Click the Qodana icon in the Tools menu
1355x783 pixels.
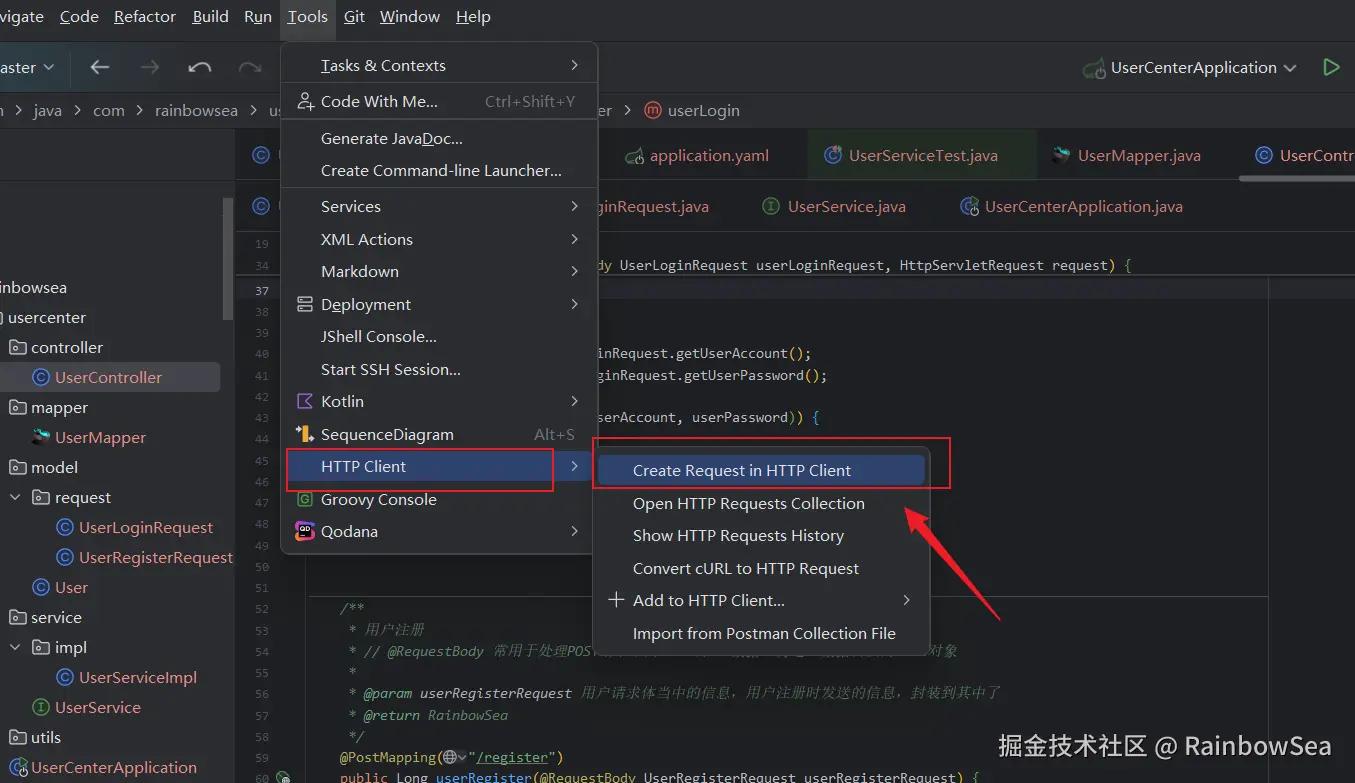[304, 531]
